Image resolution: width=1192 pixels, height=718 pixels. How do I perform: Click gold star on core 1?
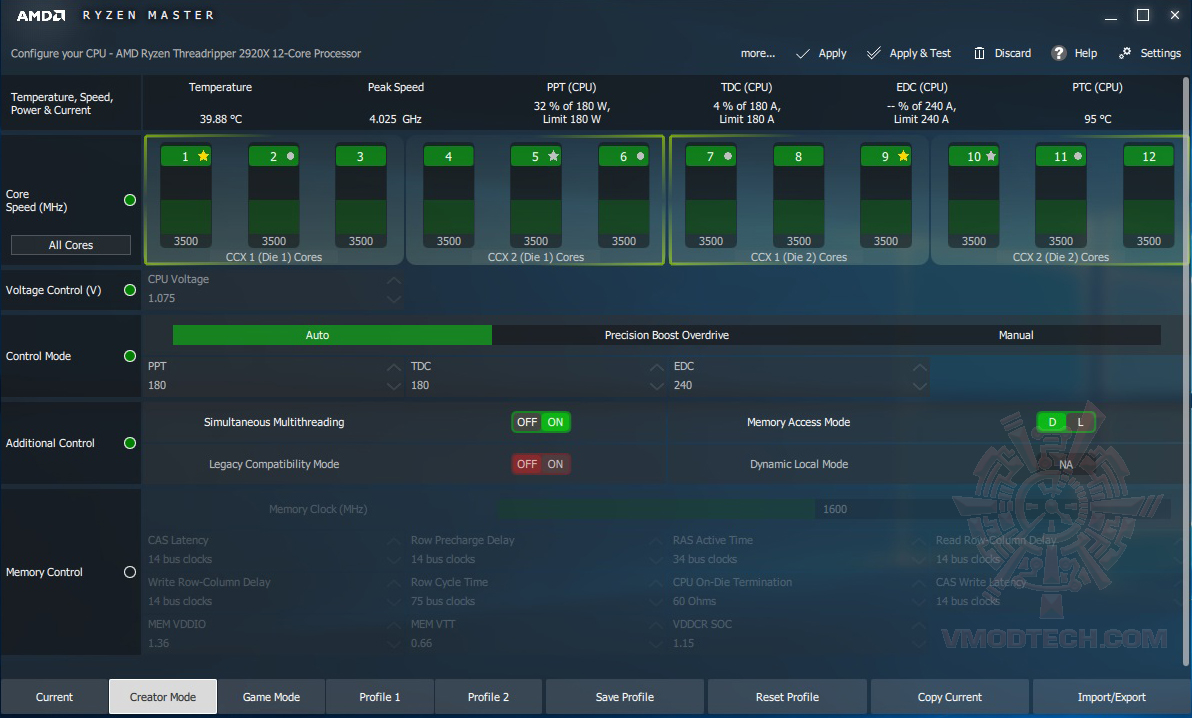click(x=203, y=156)
